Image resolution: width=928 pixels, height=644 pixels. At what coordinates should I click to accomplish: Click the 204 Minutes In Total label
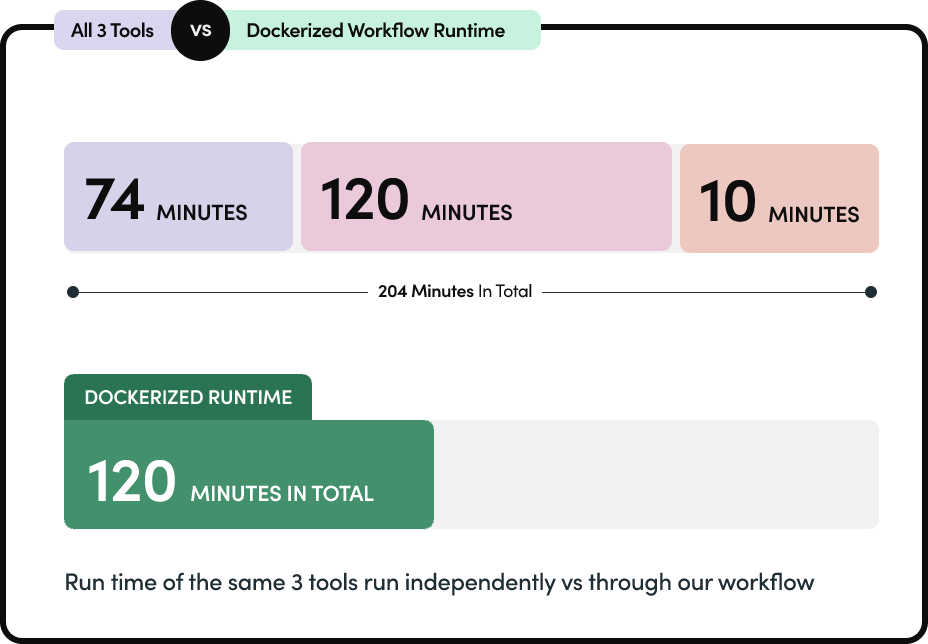[x=455, y=292]
